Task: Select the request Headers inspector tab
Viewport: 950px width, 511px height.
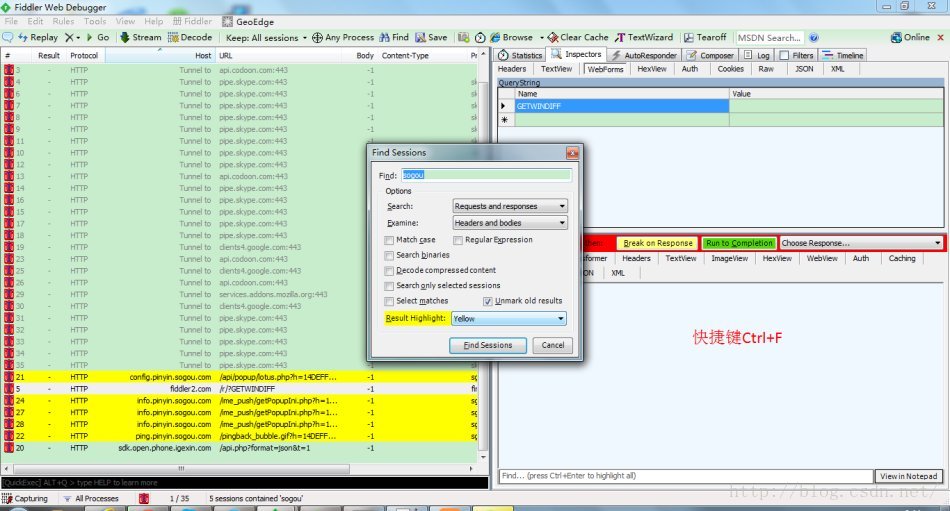Action: [512, 69]
